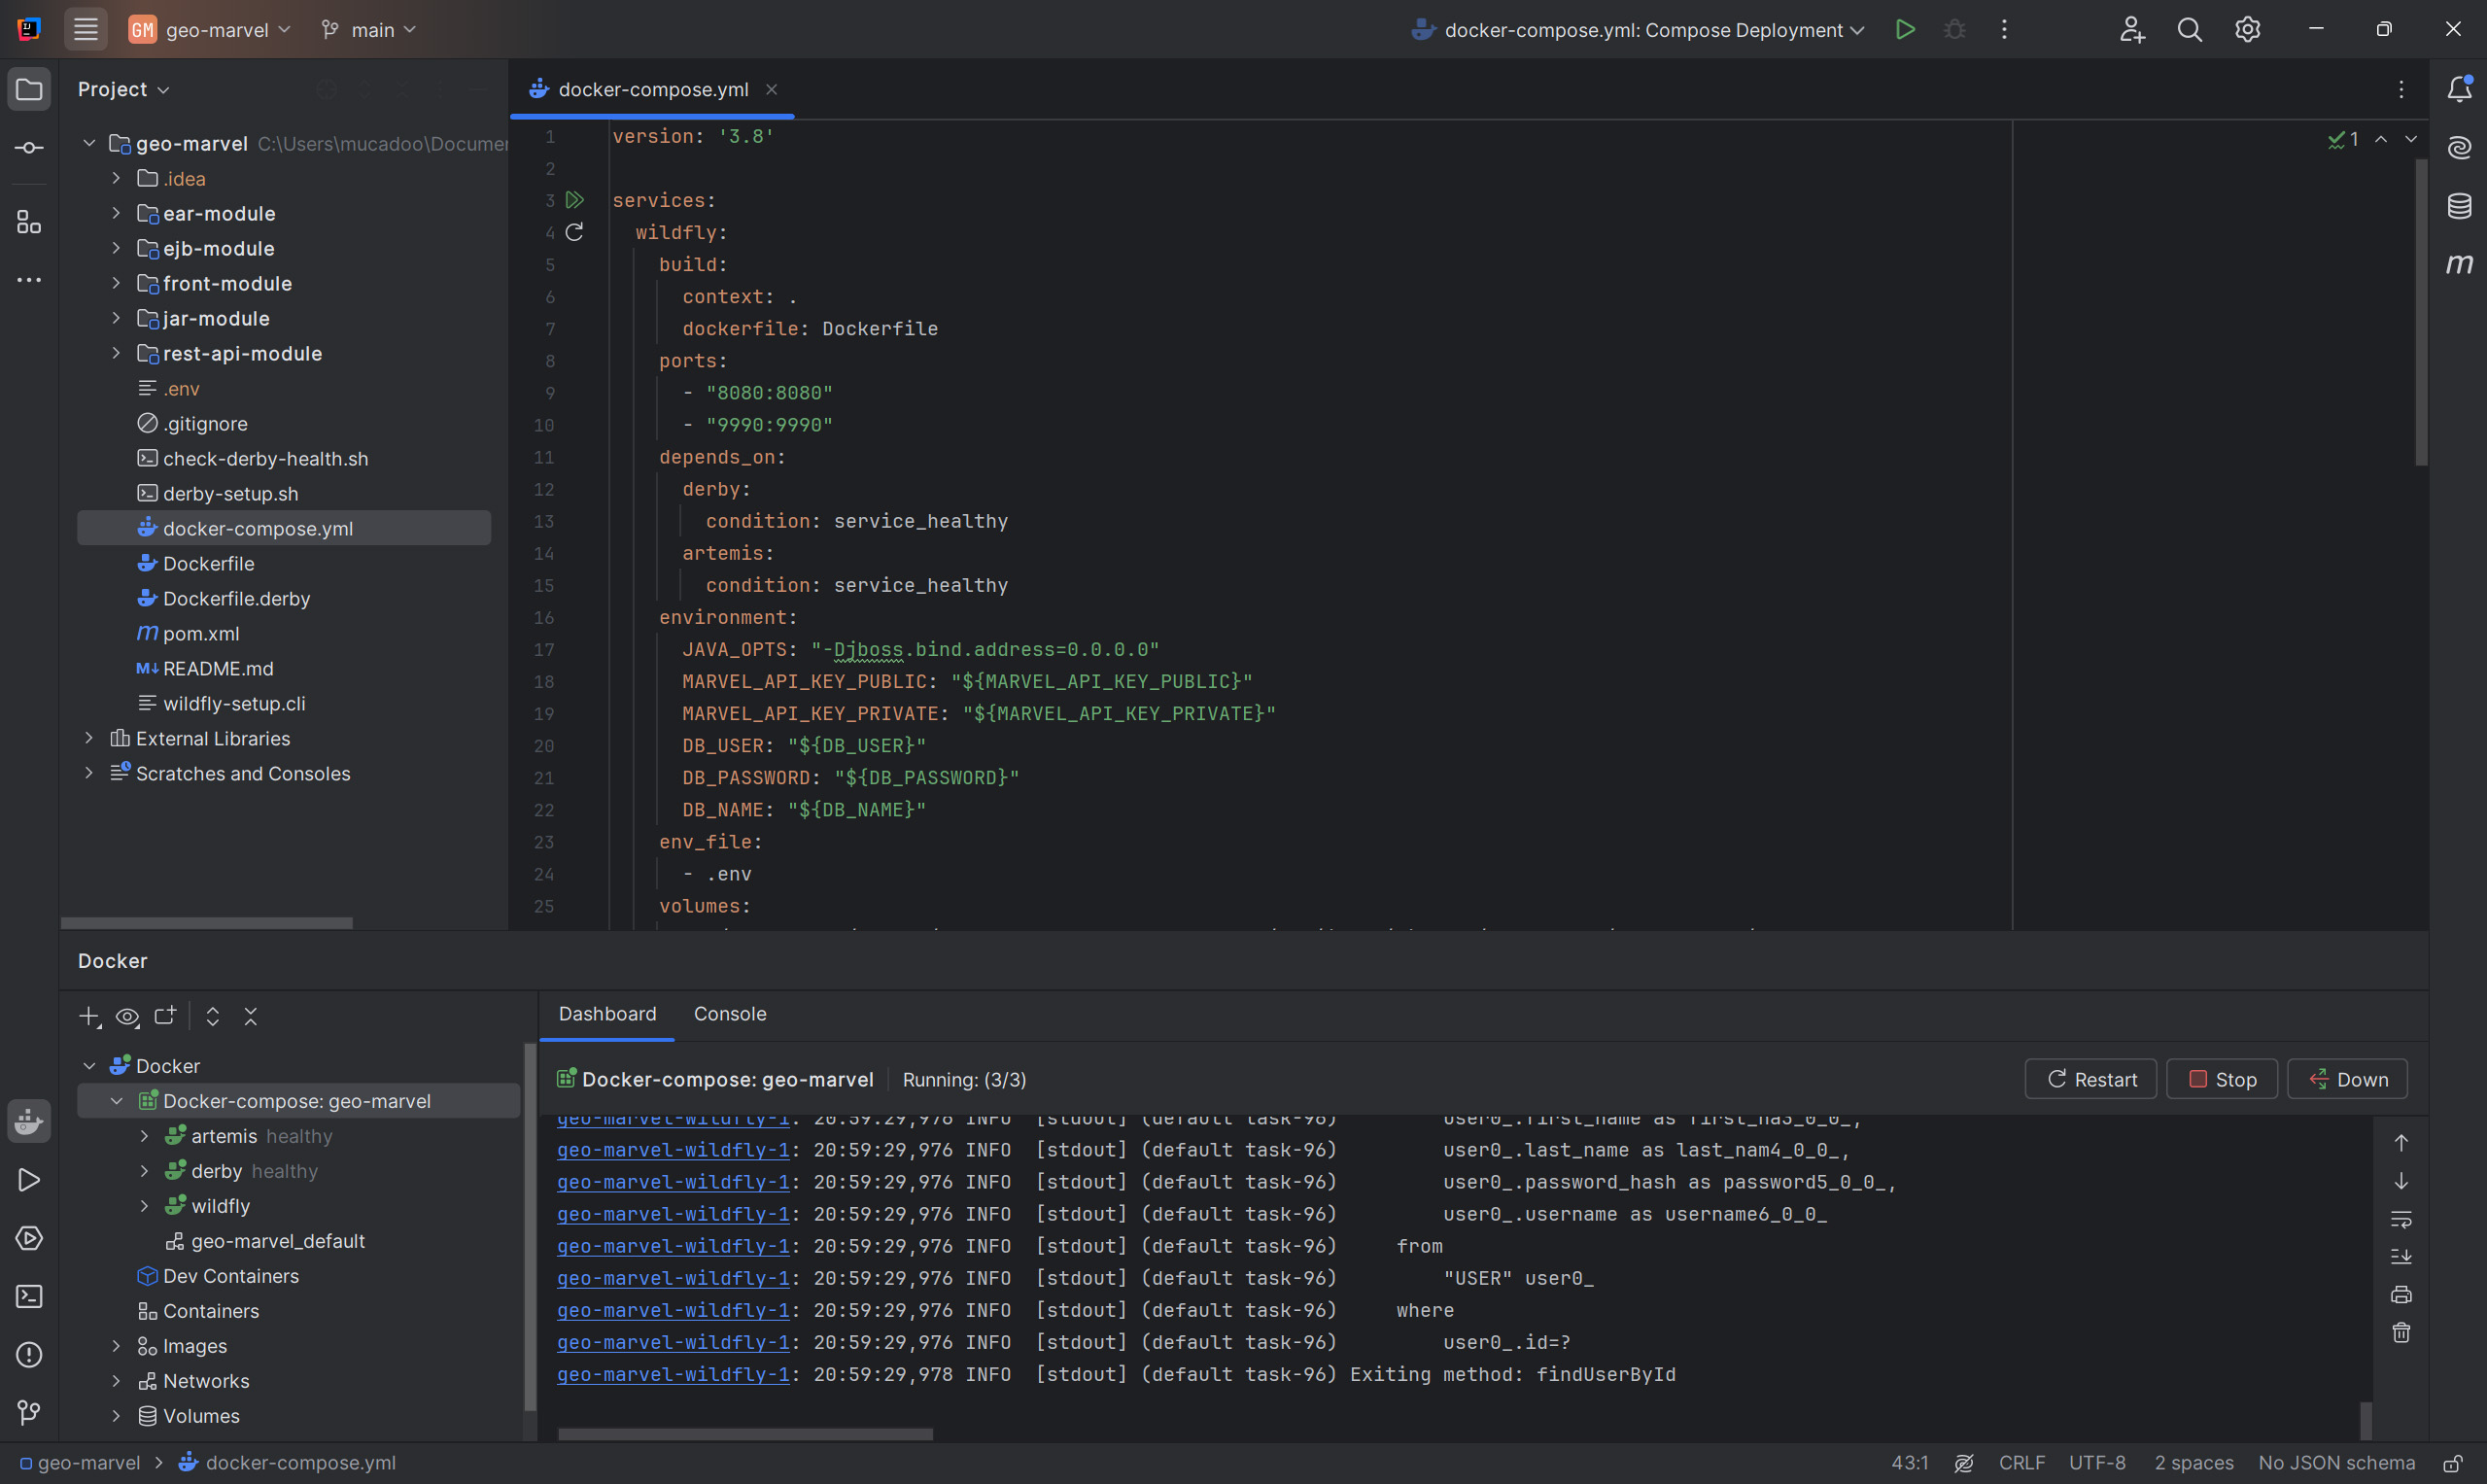Open the Terminal tool window
The width and height of the screenshot is (2487, 1484).
pos(29,1296)
